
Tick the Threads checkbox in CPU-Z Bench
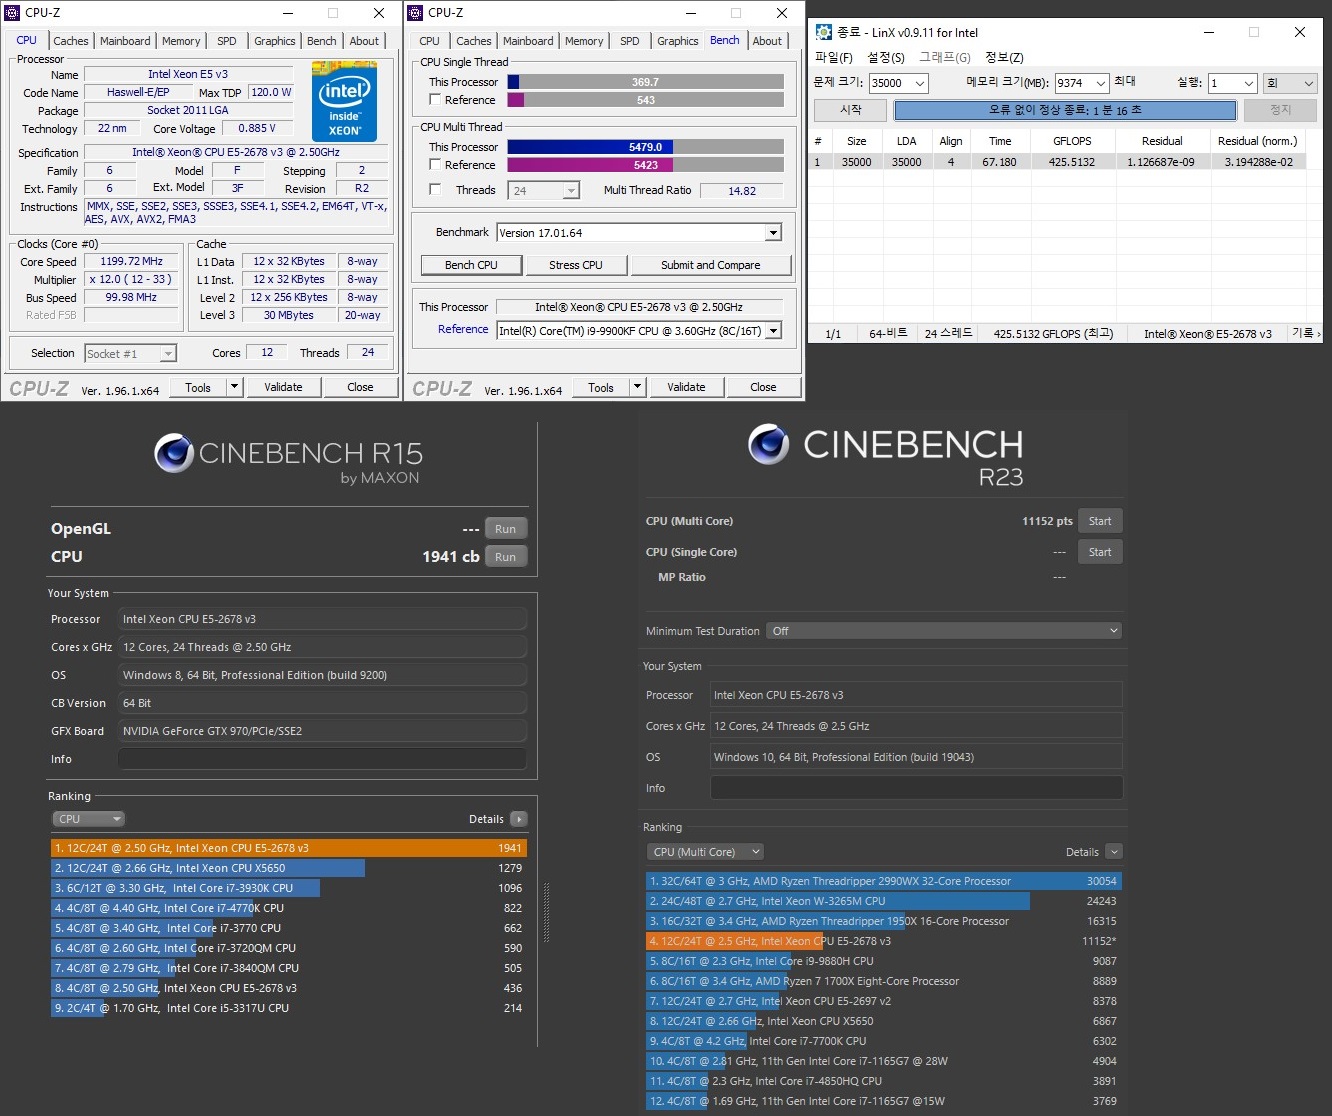click(435, 190)
